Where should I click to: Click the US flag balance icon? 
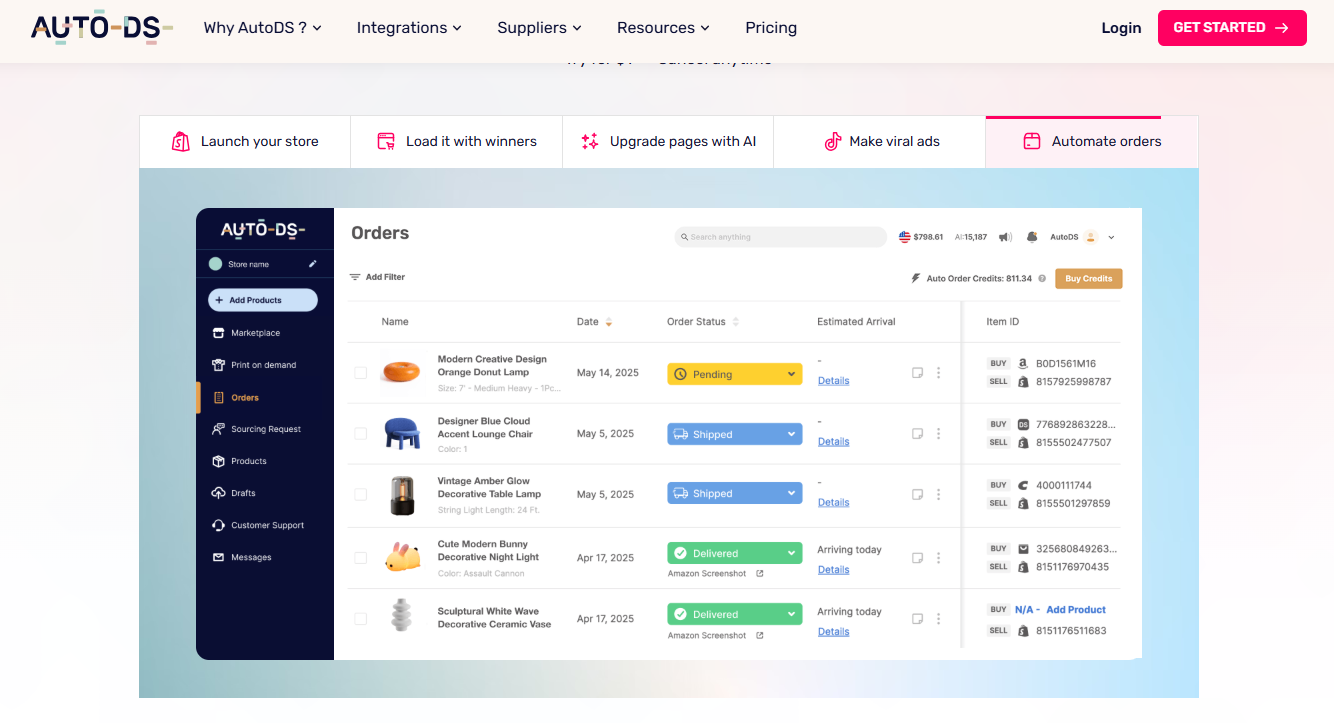pos(905,237)
